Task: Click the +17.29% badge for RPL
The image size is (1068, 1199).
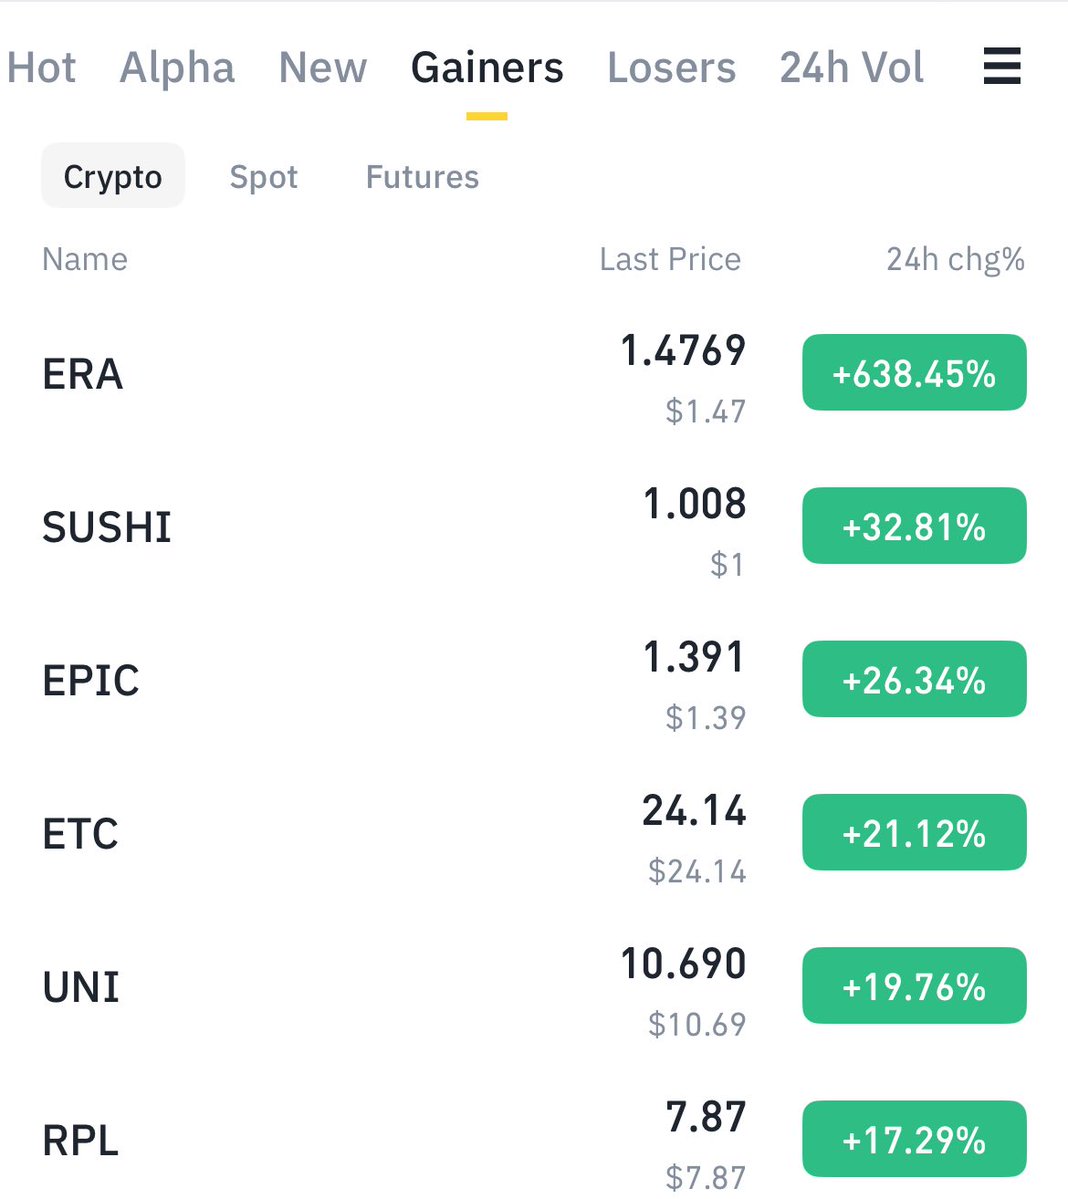Action: [x=914, y=1139]
